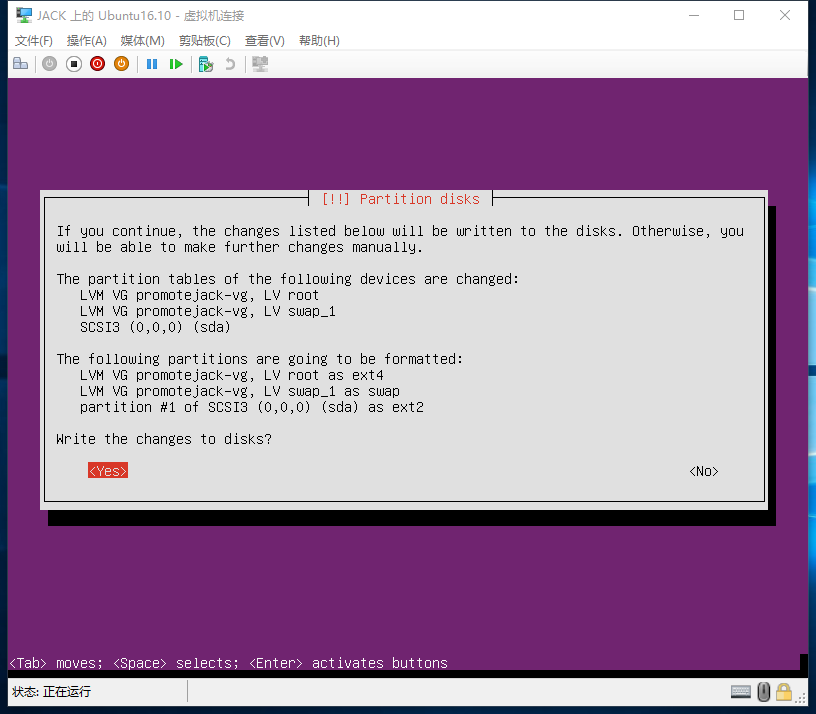Click 'LV swap_1 as swap' line
816x714 pixels.
pos(239,391)
